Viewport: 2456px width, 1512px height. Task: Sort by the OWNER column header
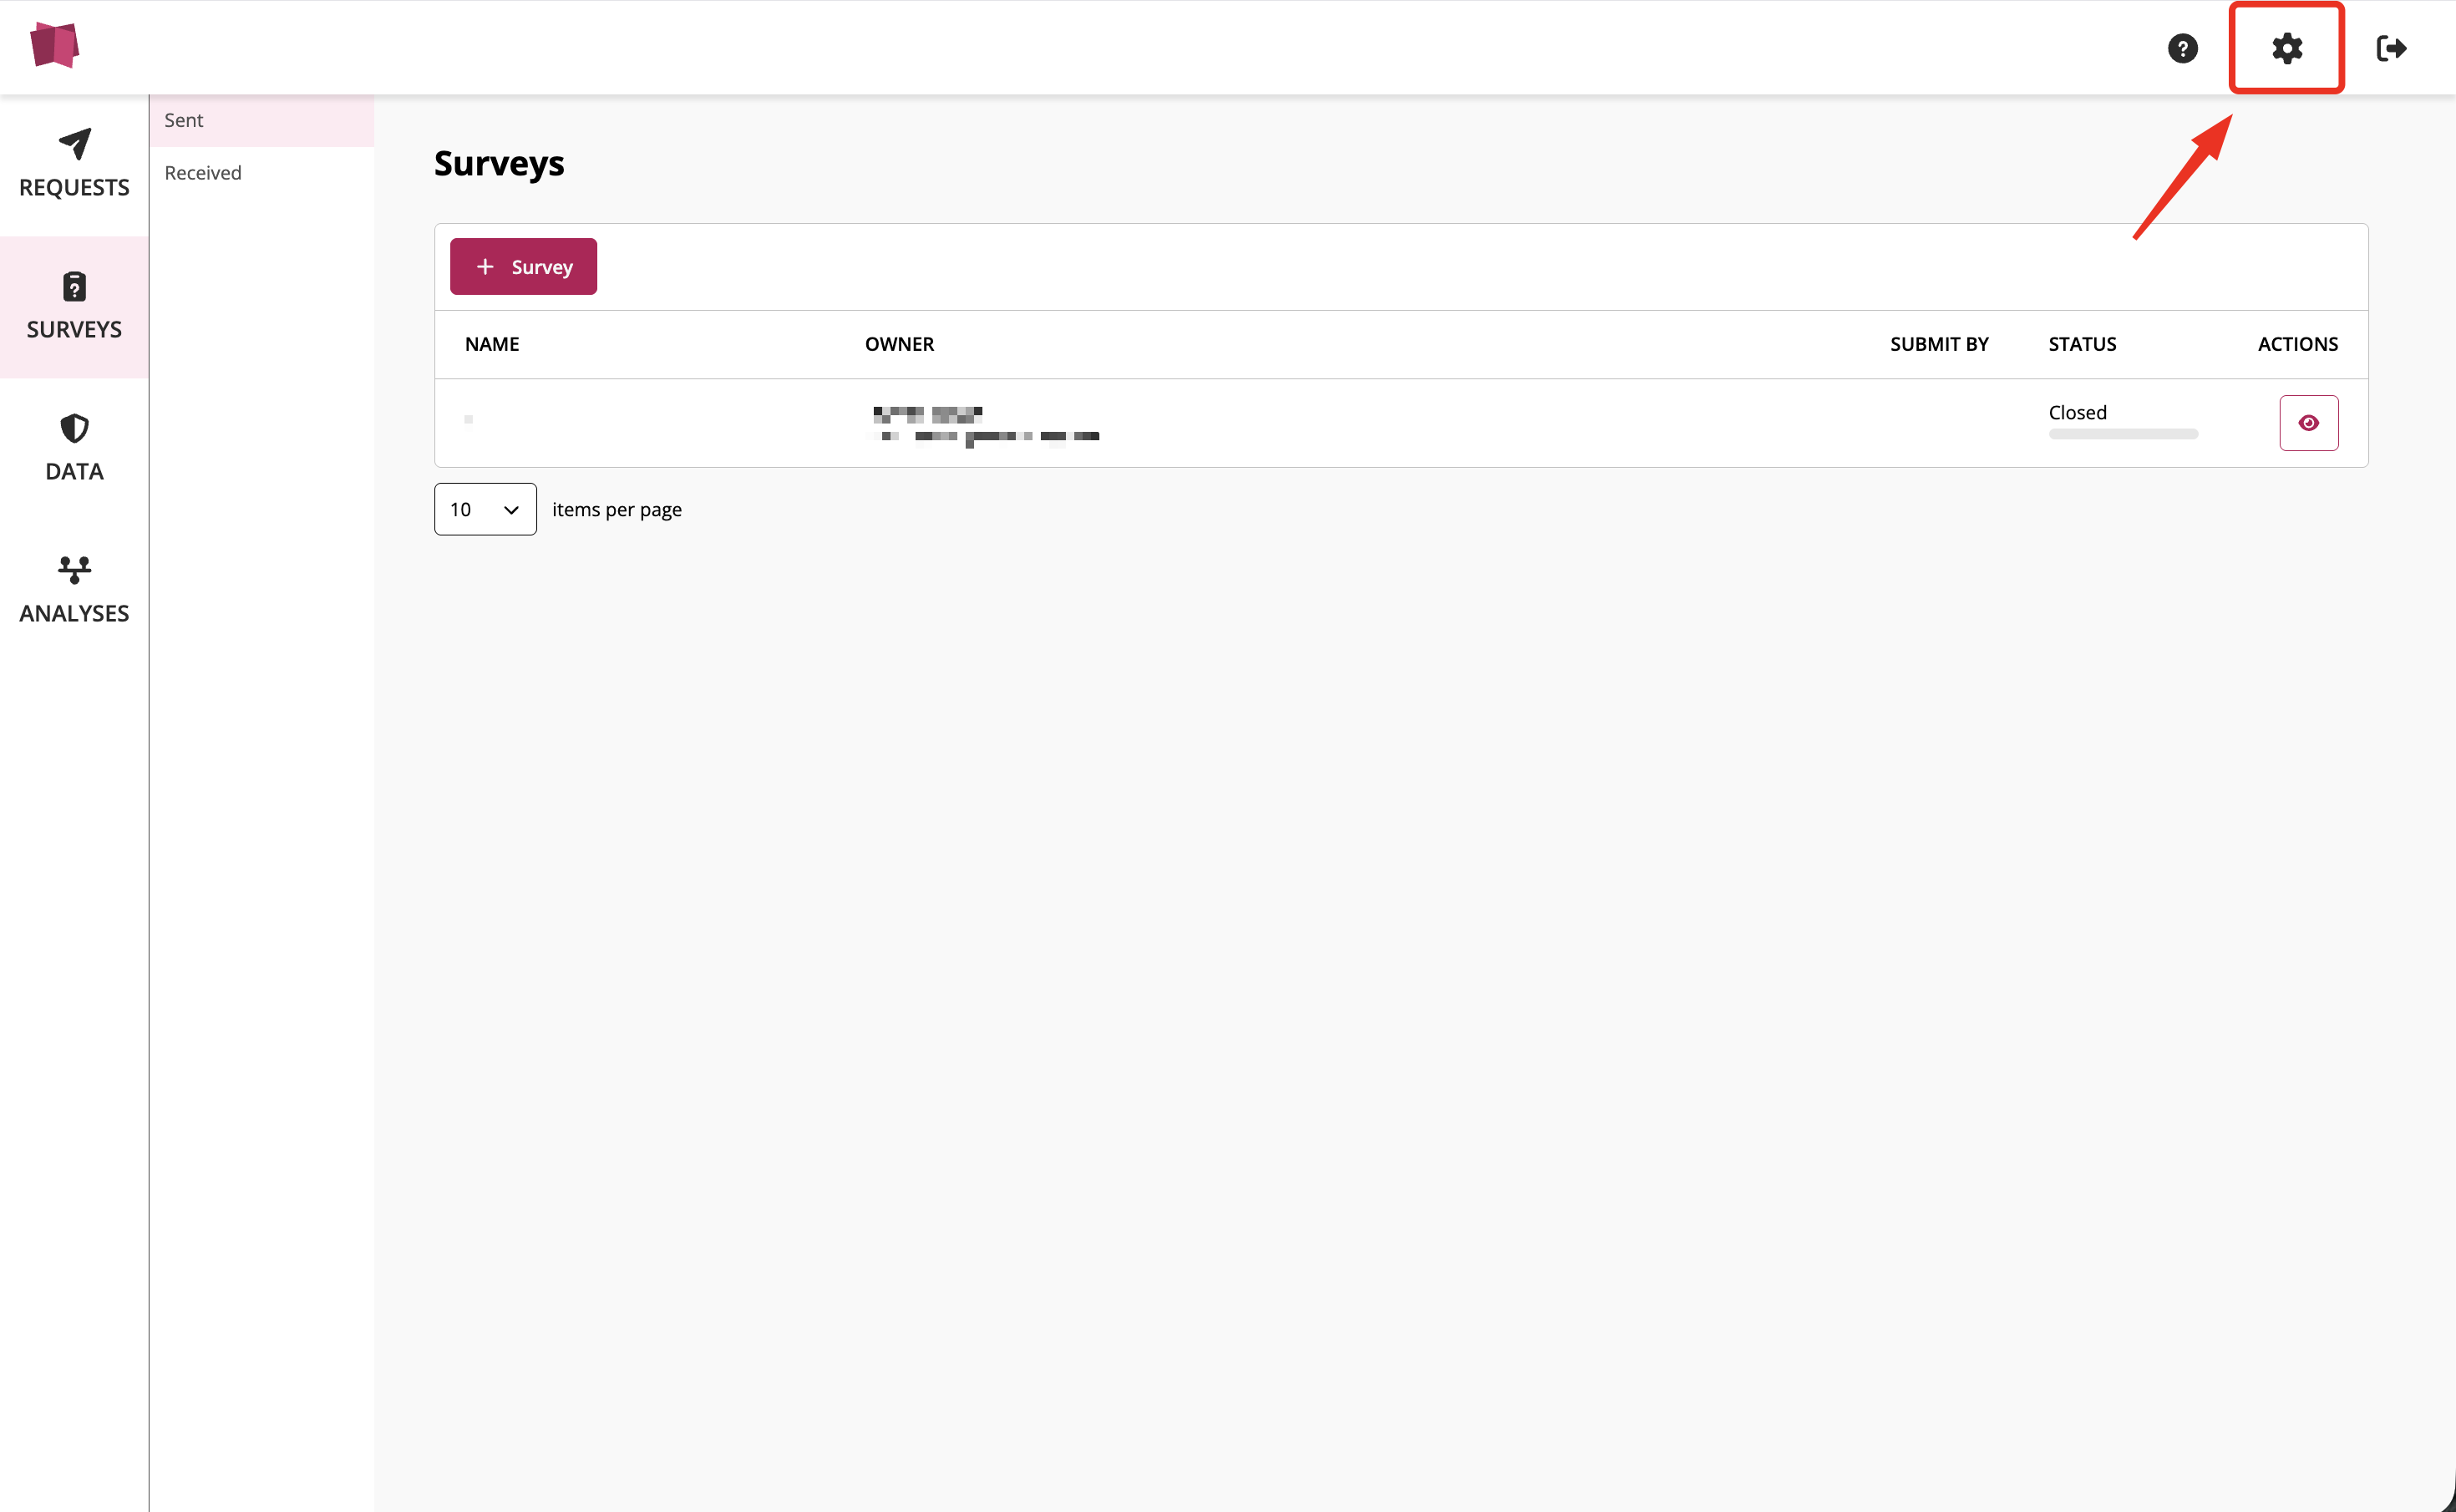[x=898, y=344]
